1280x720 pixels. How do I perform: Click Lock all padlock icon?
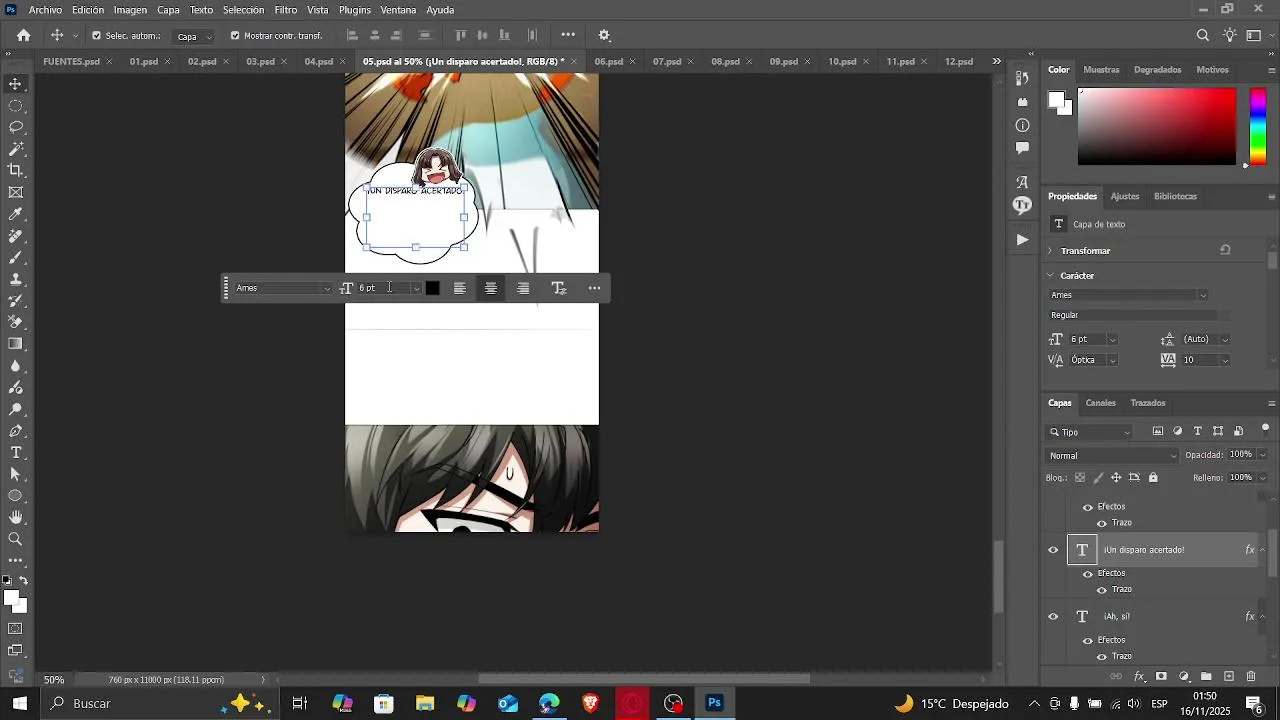[x=1153, y=478]
